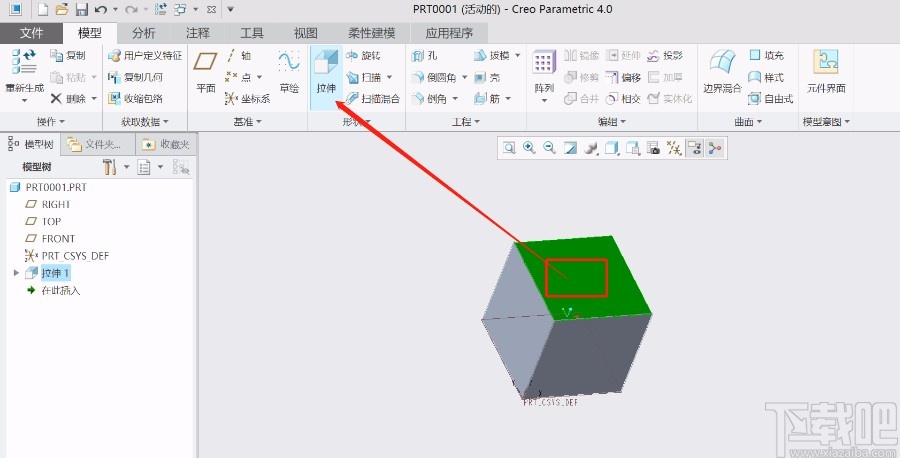The height and width of the screenshot is (458, 900).
Task: Switch to the 工具 ribbon tab
Action: [251, 33]
